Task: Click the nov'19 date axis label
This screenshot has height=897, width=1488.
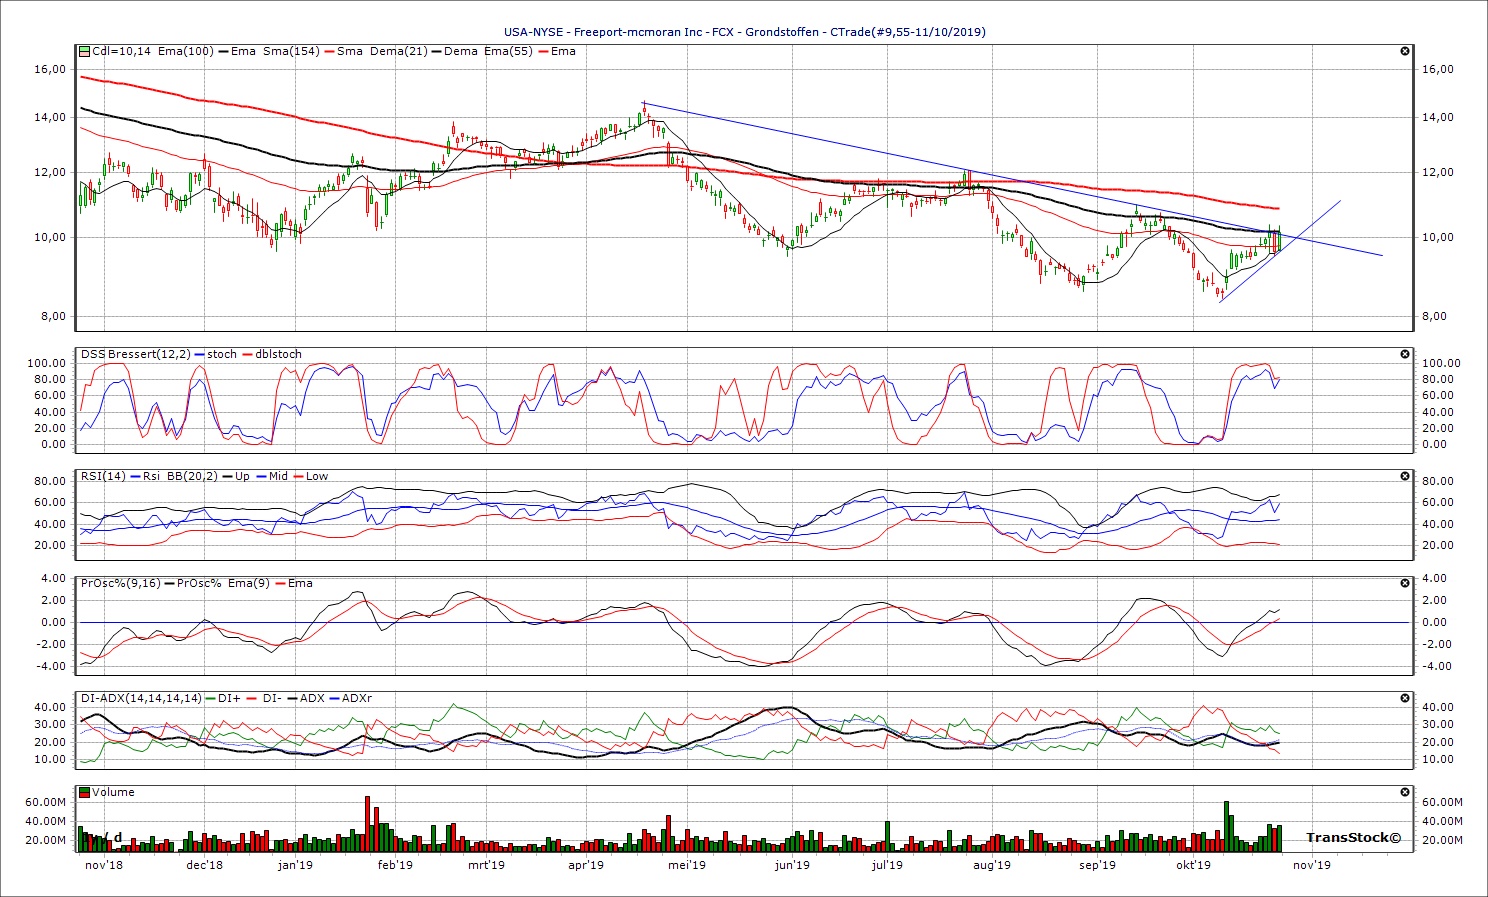Action: [x=1312, y=865]
